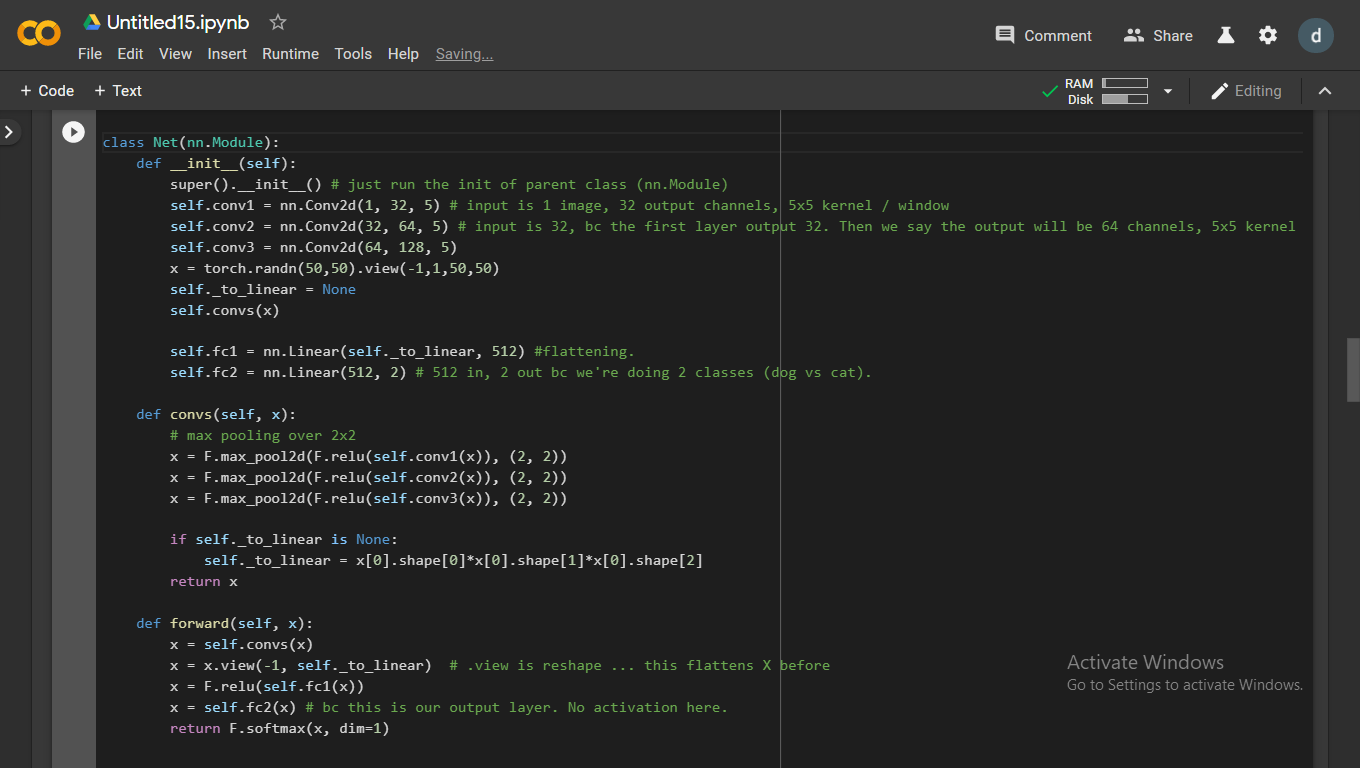Star the Untitled15.ipynb notebook
Viewport: 1360px width, 768px height.
pos(278,22)
